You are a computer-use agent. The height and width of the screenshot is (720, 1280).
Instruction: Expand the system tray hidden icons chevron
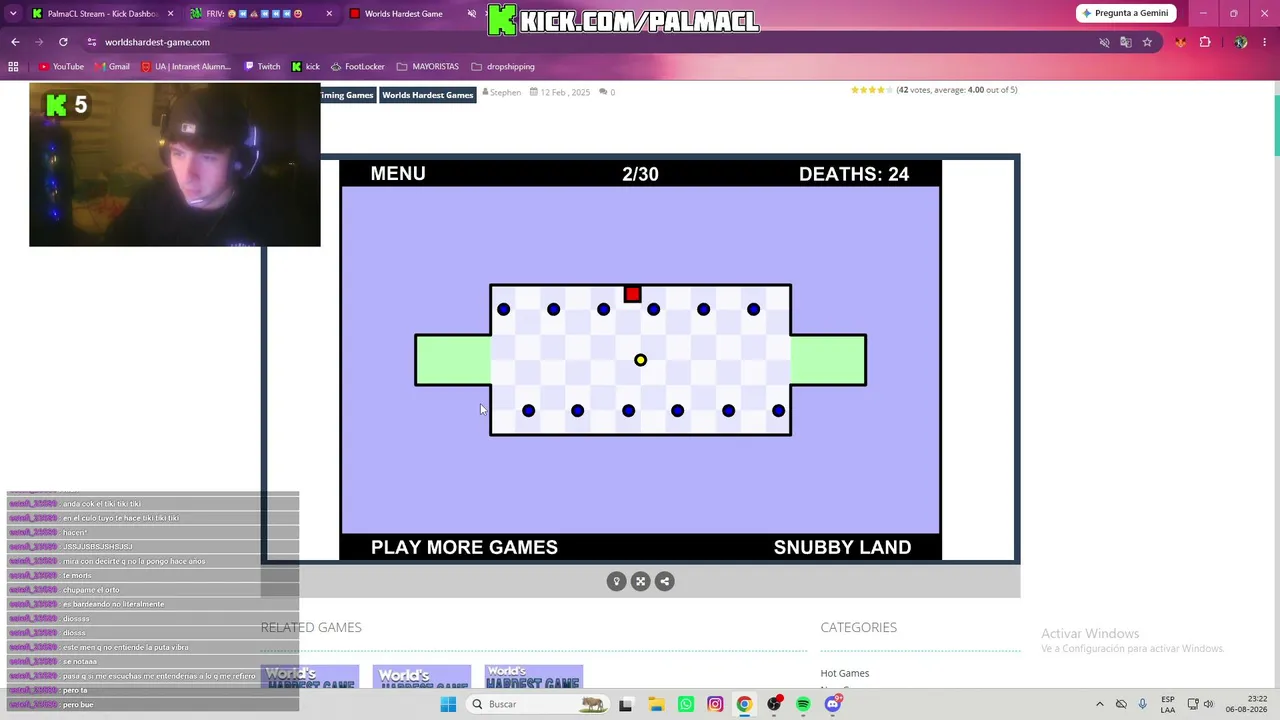tap(1100, 704)
